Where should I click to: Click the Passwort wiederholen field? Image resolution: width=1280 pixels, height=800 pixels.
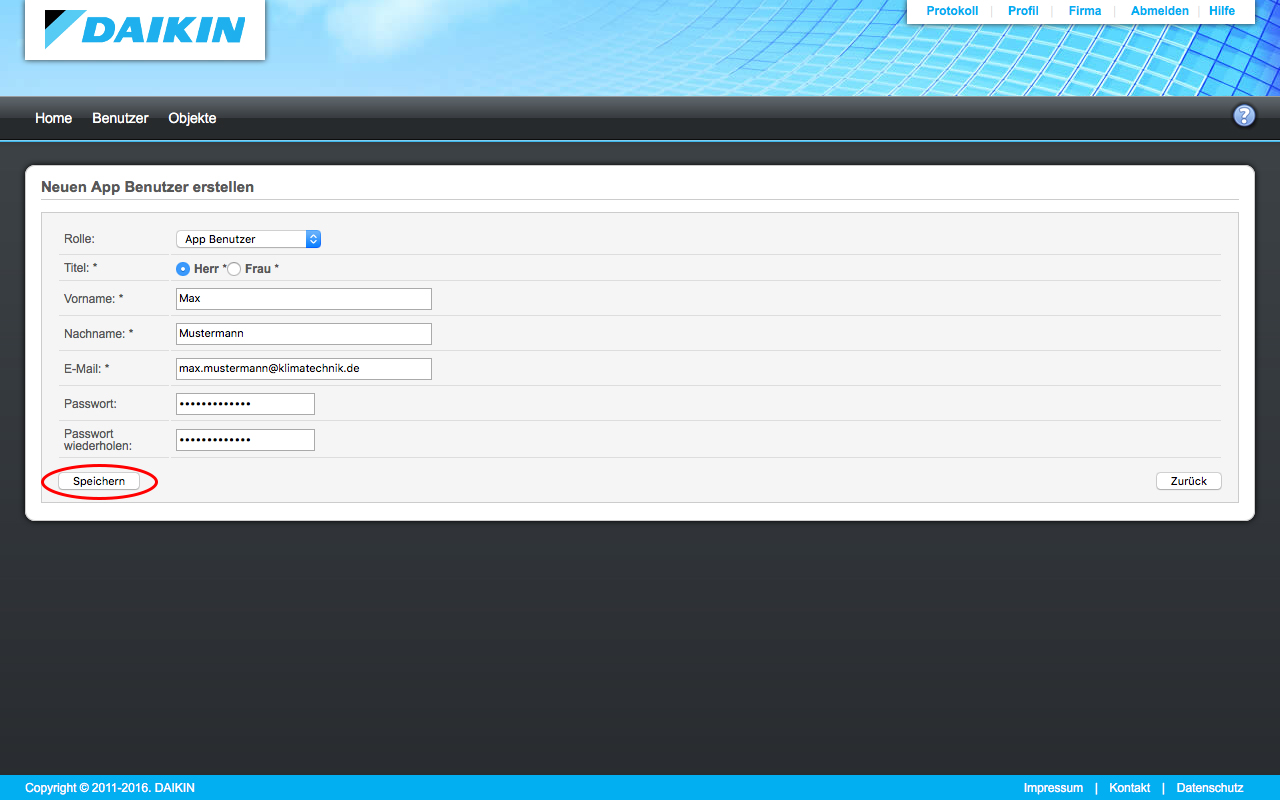coord(245,440)
